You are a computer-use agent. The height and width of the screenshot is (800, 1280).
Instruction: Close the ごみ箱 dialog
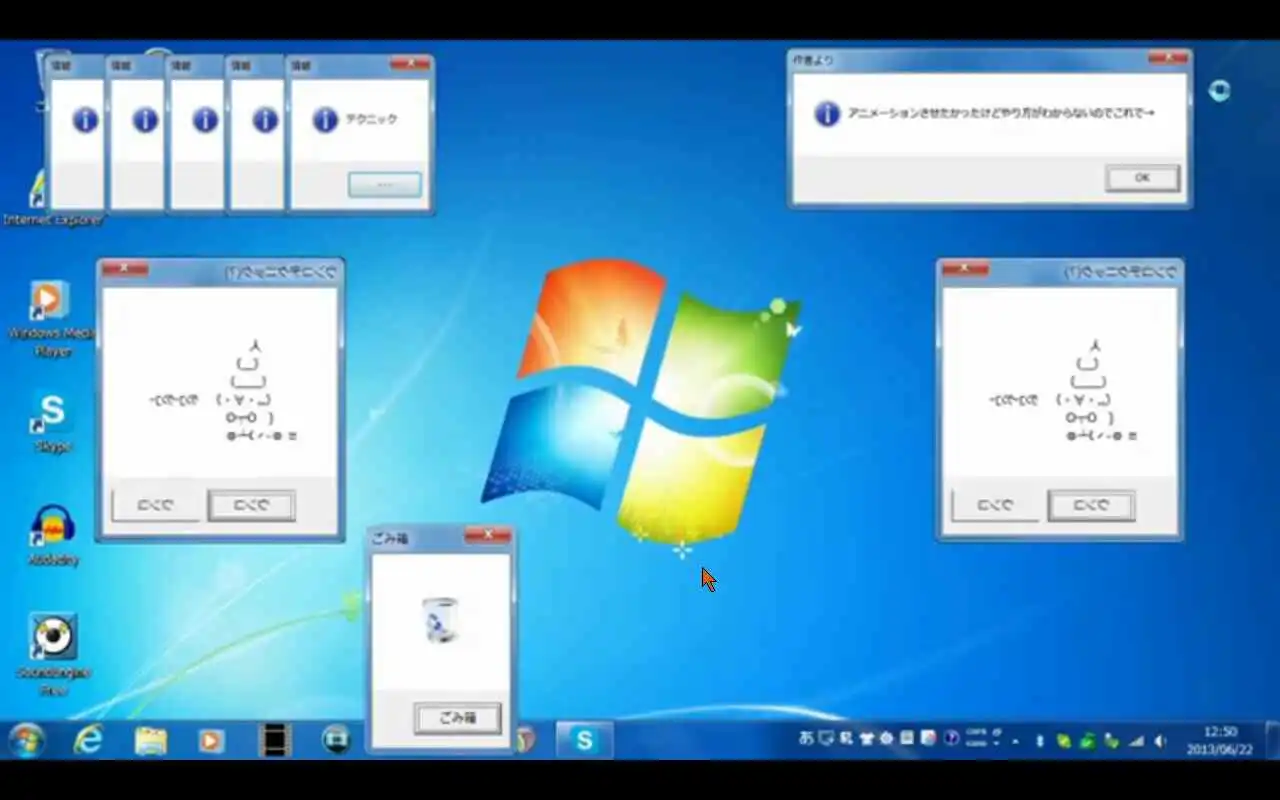488,536
